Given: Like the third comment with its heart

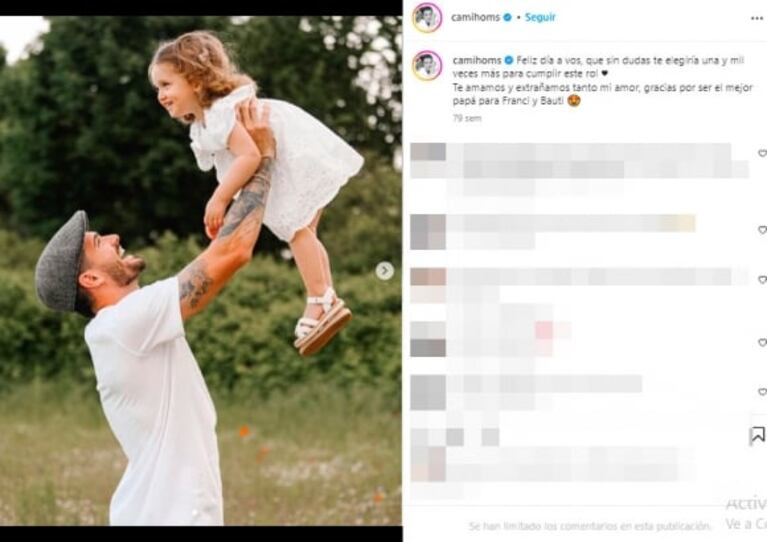Looking at the screenshot, I should [762, 280].
